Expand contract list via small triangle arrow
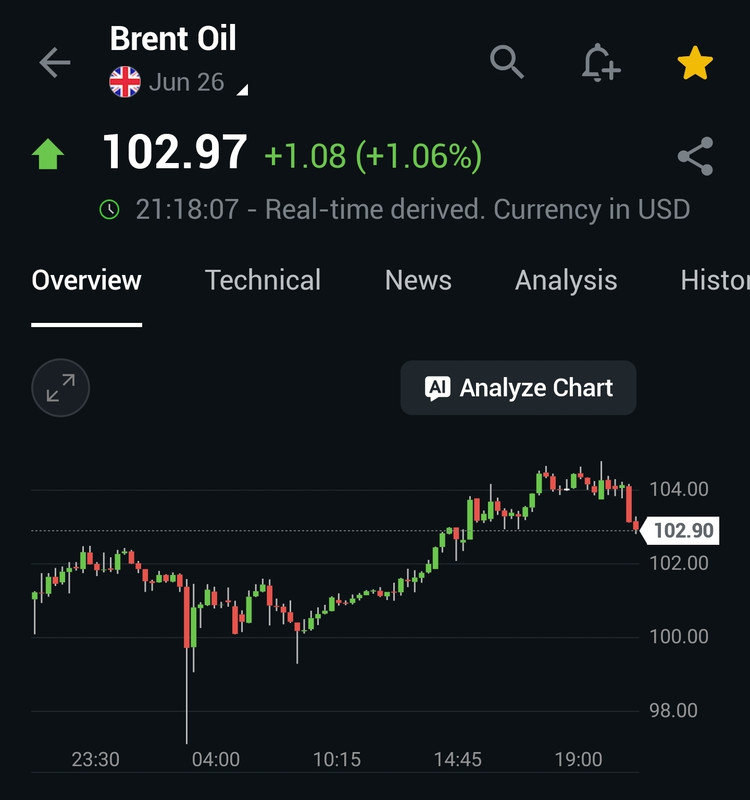 pos(243,90)
